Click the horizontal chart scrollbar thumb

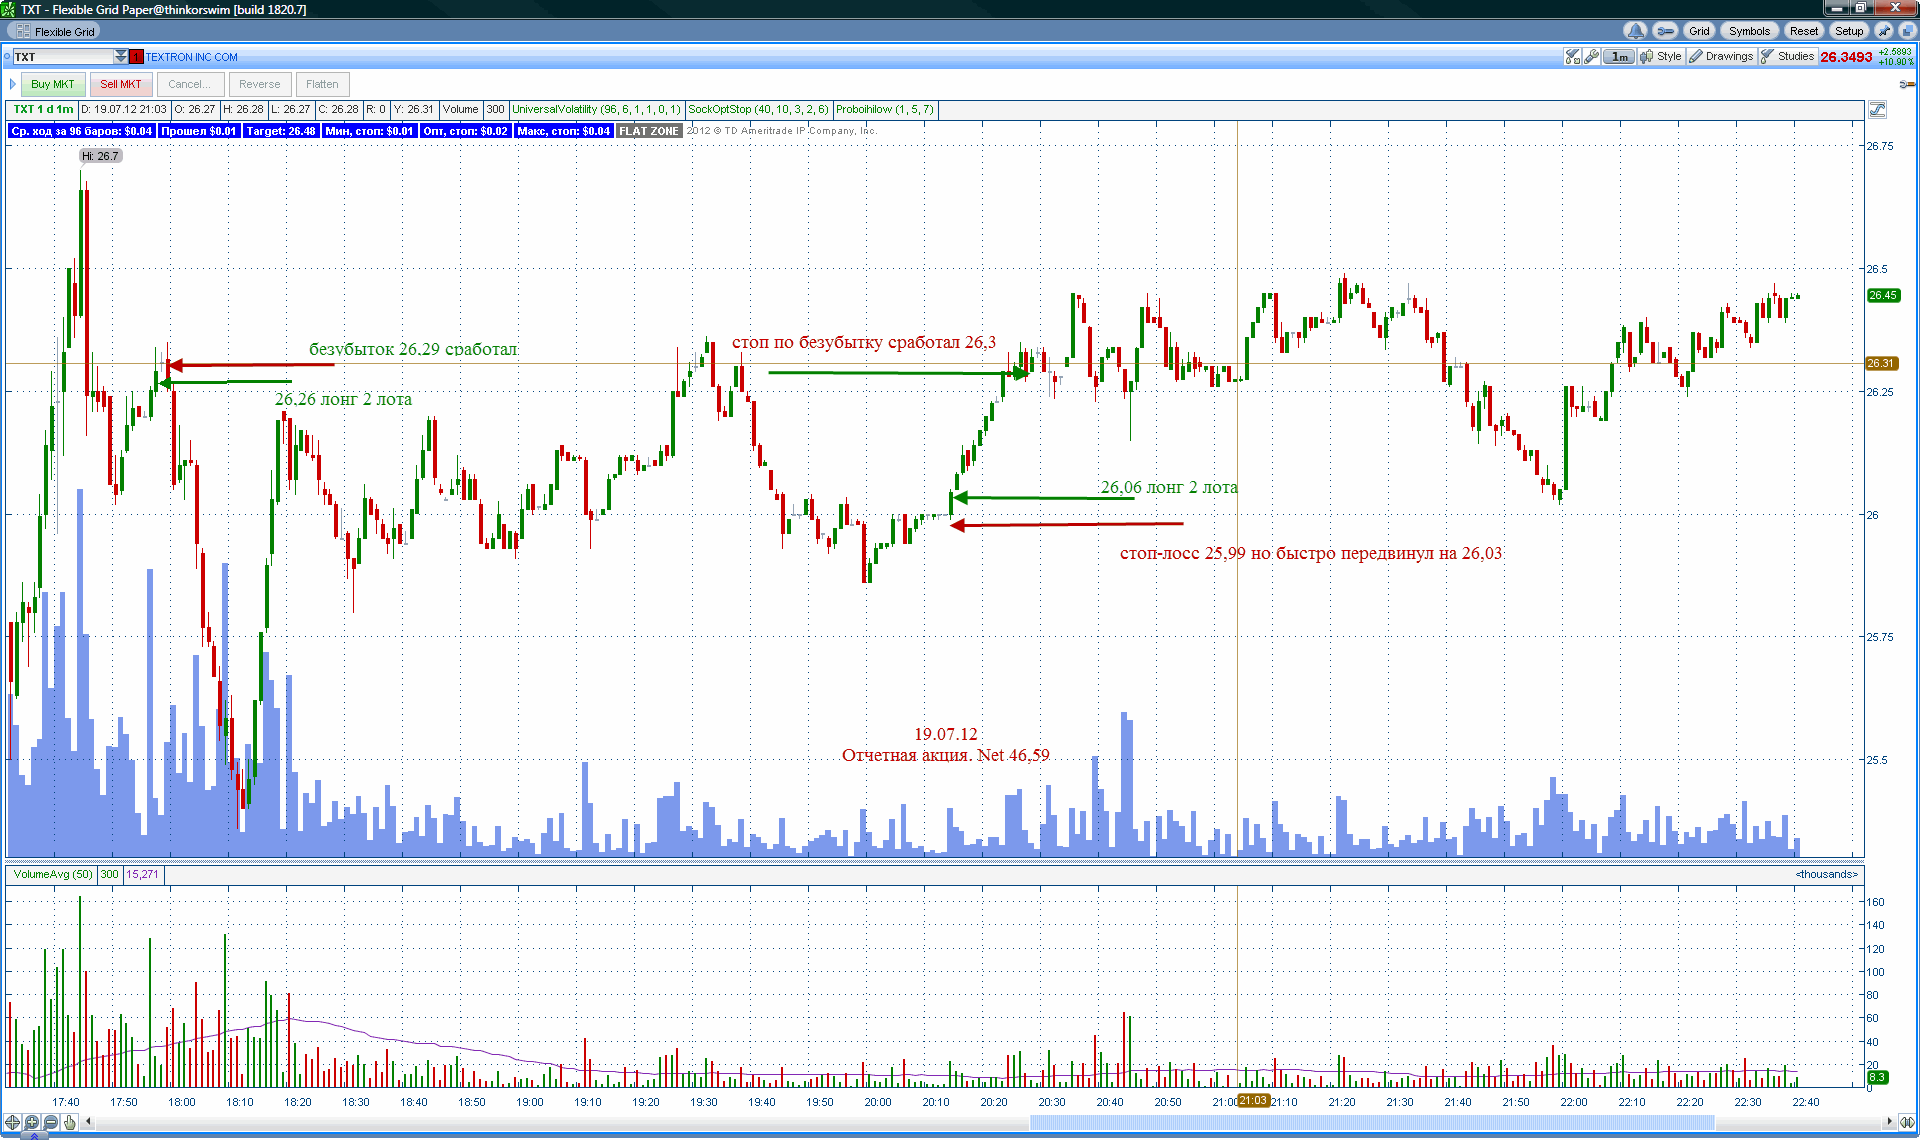click(1372, 1122)
